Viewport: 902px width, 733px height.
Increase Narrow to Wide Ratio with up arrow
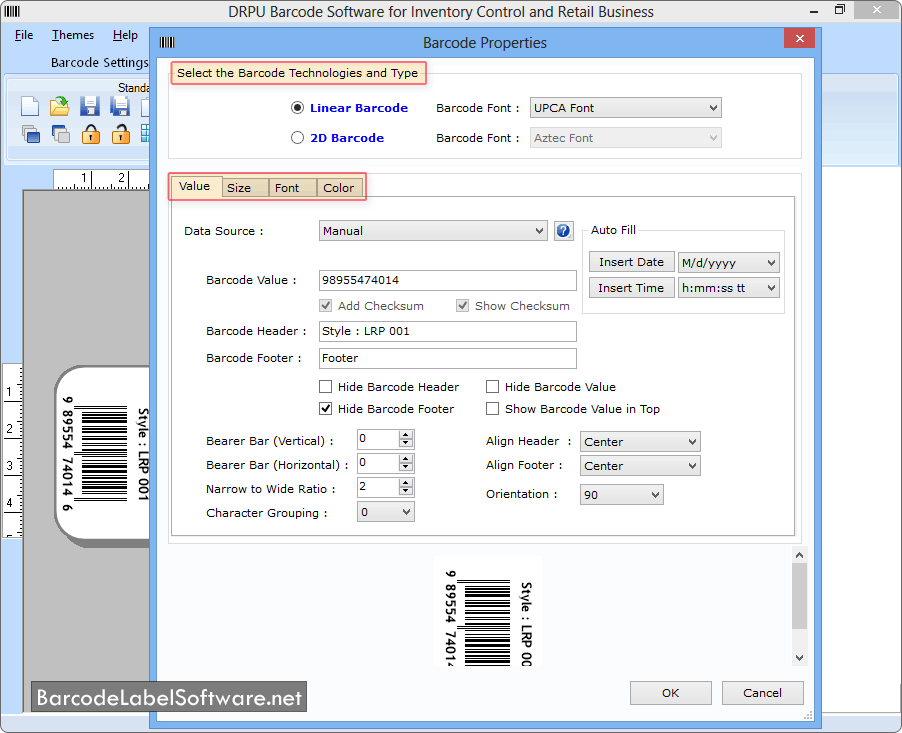[x=406, y=483]
